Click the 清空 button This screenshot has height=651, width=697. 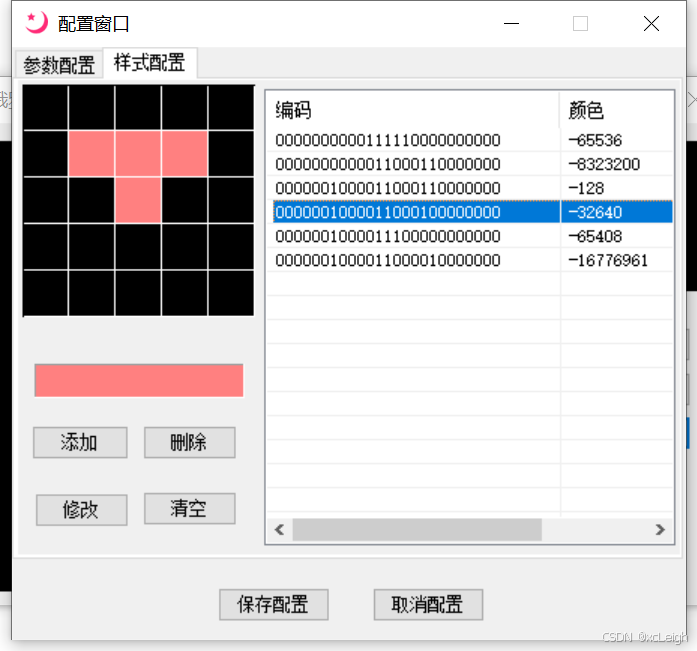[x=189, y=508]
